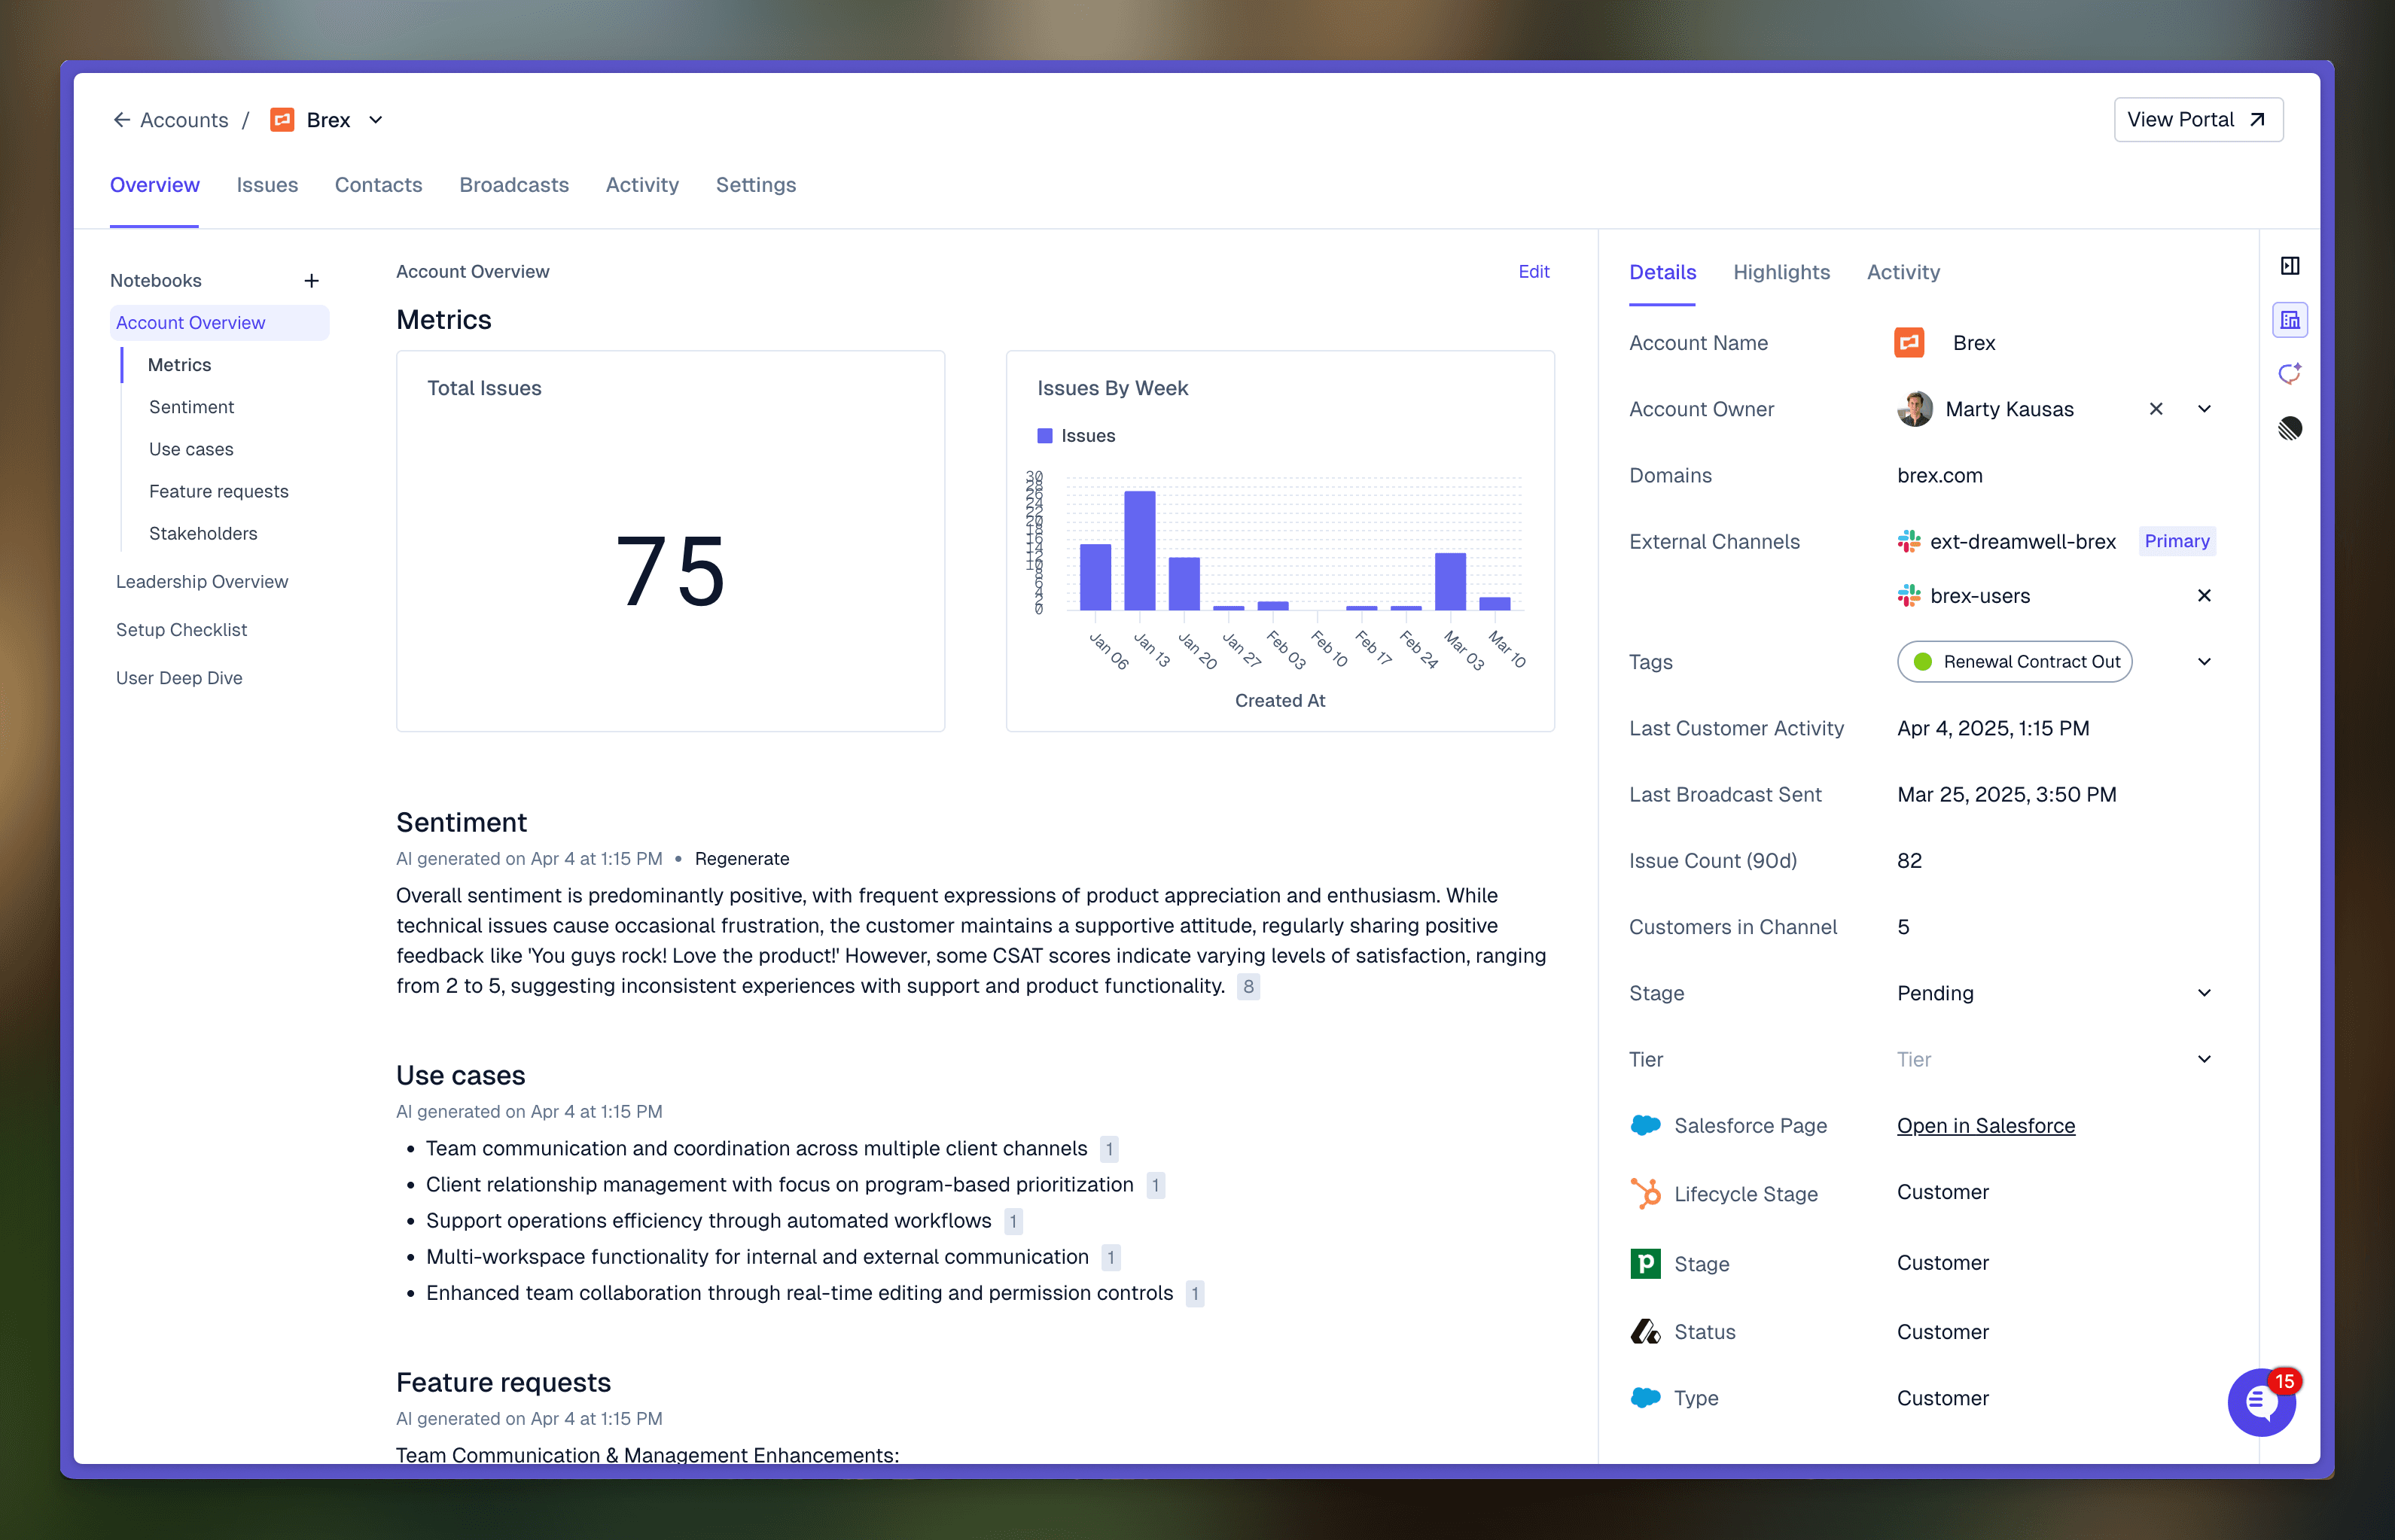The image size is (2395, 1540).
Task: Click the Mar 03 bar in chart
Action: (1450, 581)
